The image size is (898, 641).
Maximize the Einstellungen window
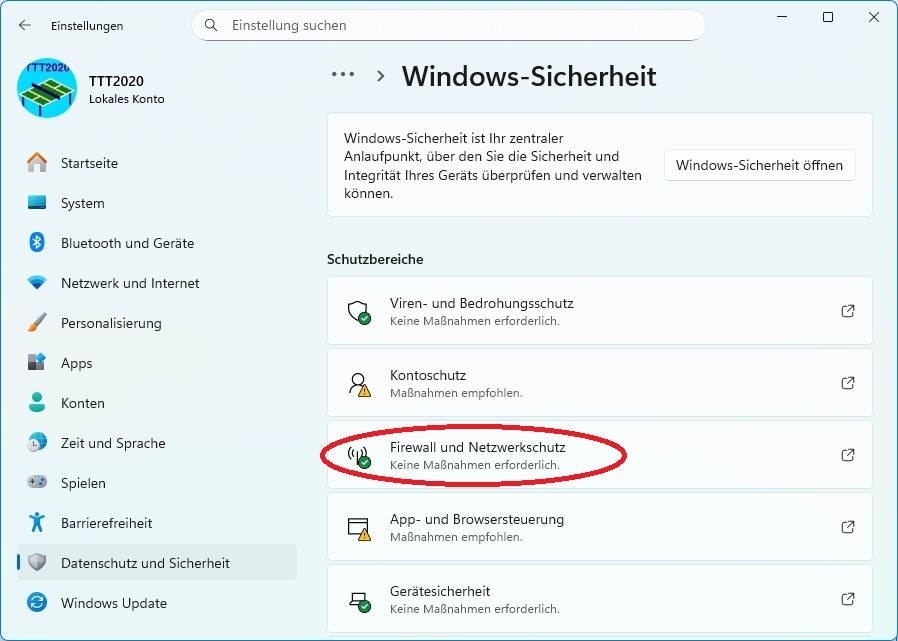(828, 17)
